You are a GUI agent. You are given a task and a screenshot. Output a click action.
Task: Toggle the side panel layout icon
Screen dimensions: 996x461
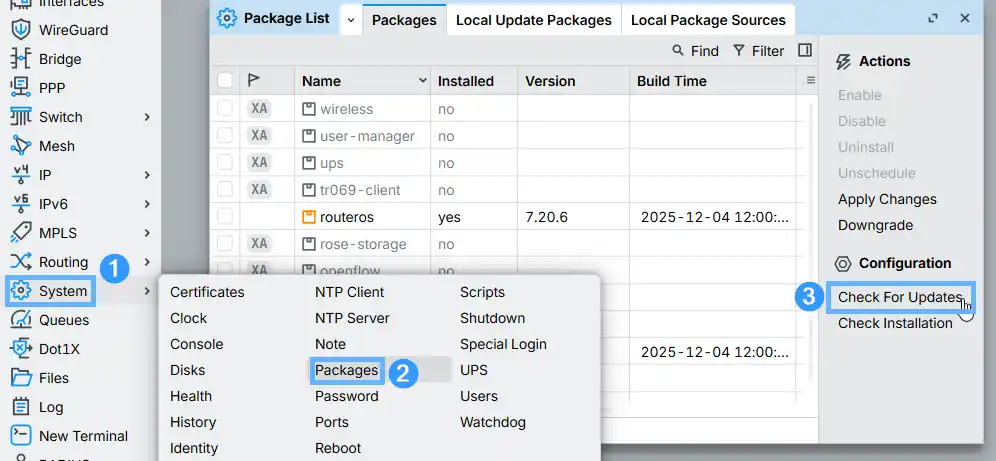[x=805, y=50]
